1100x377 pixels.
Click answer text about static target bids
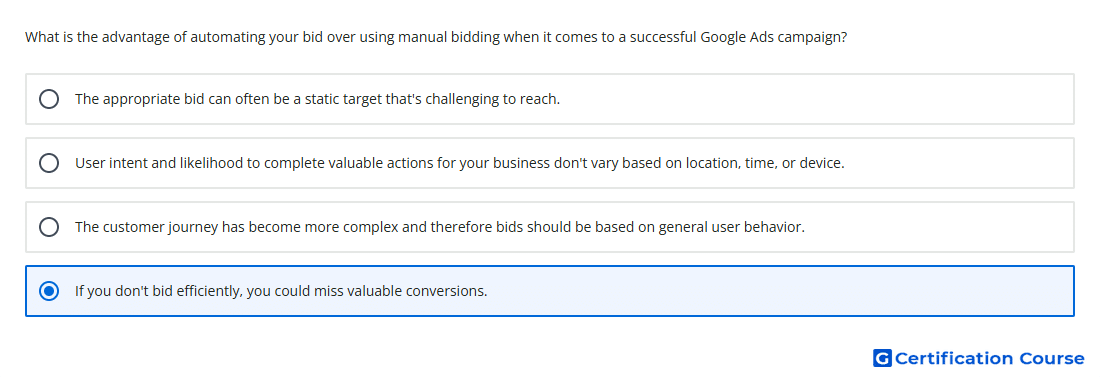point(317,99)
